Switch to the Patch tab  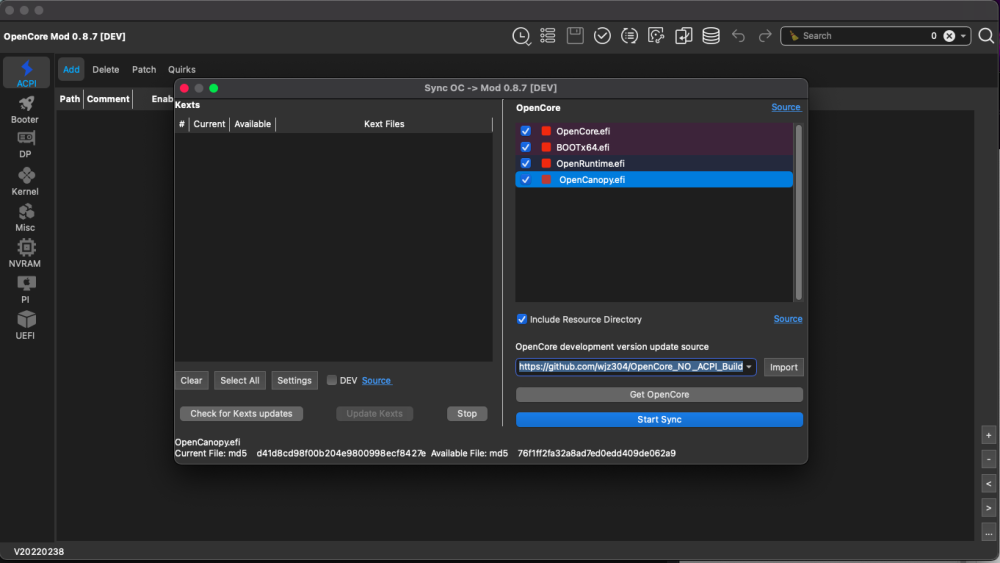pyautogui.click(x=144, y=69)
